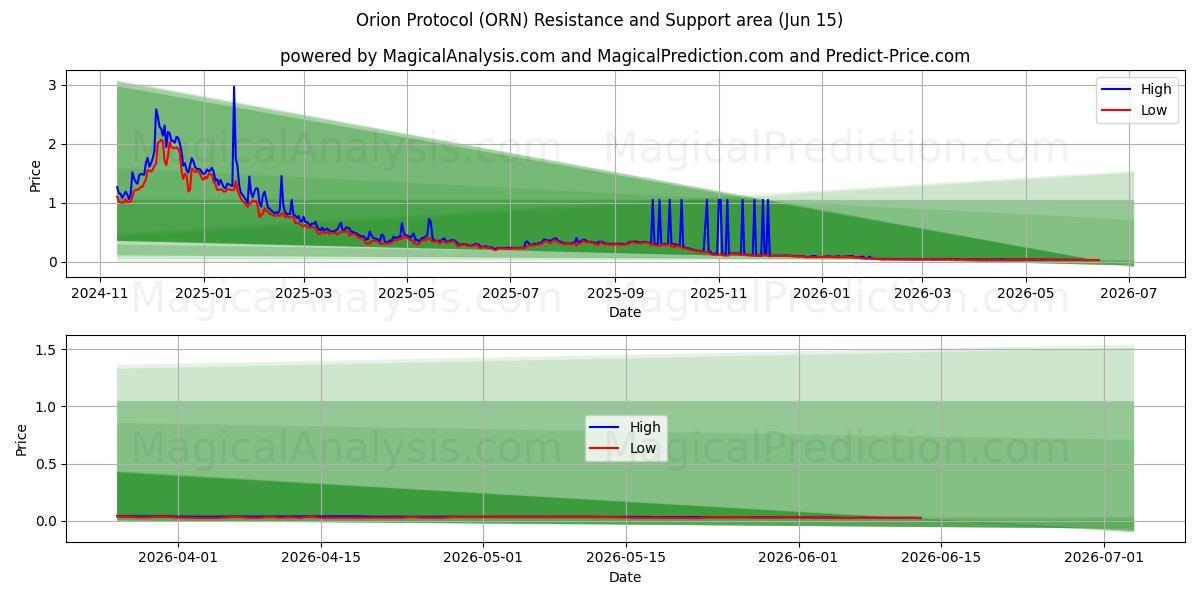Click the '2025-03' x-axis label of the top chart
This screenshot has width=1200, height=600.
tap(303, 294)
